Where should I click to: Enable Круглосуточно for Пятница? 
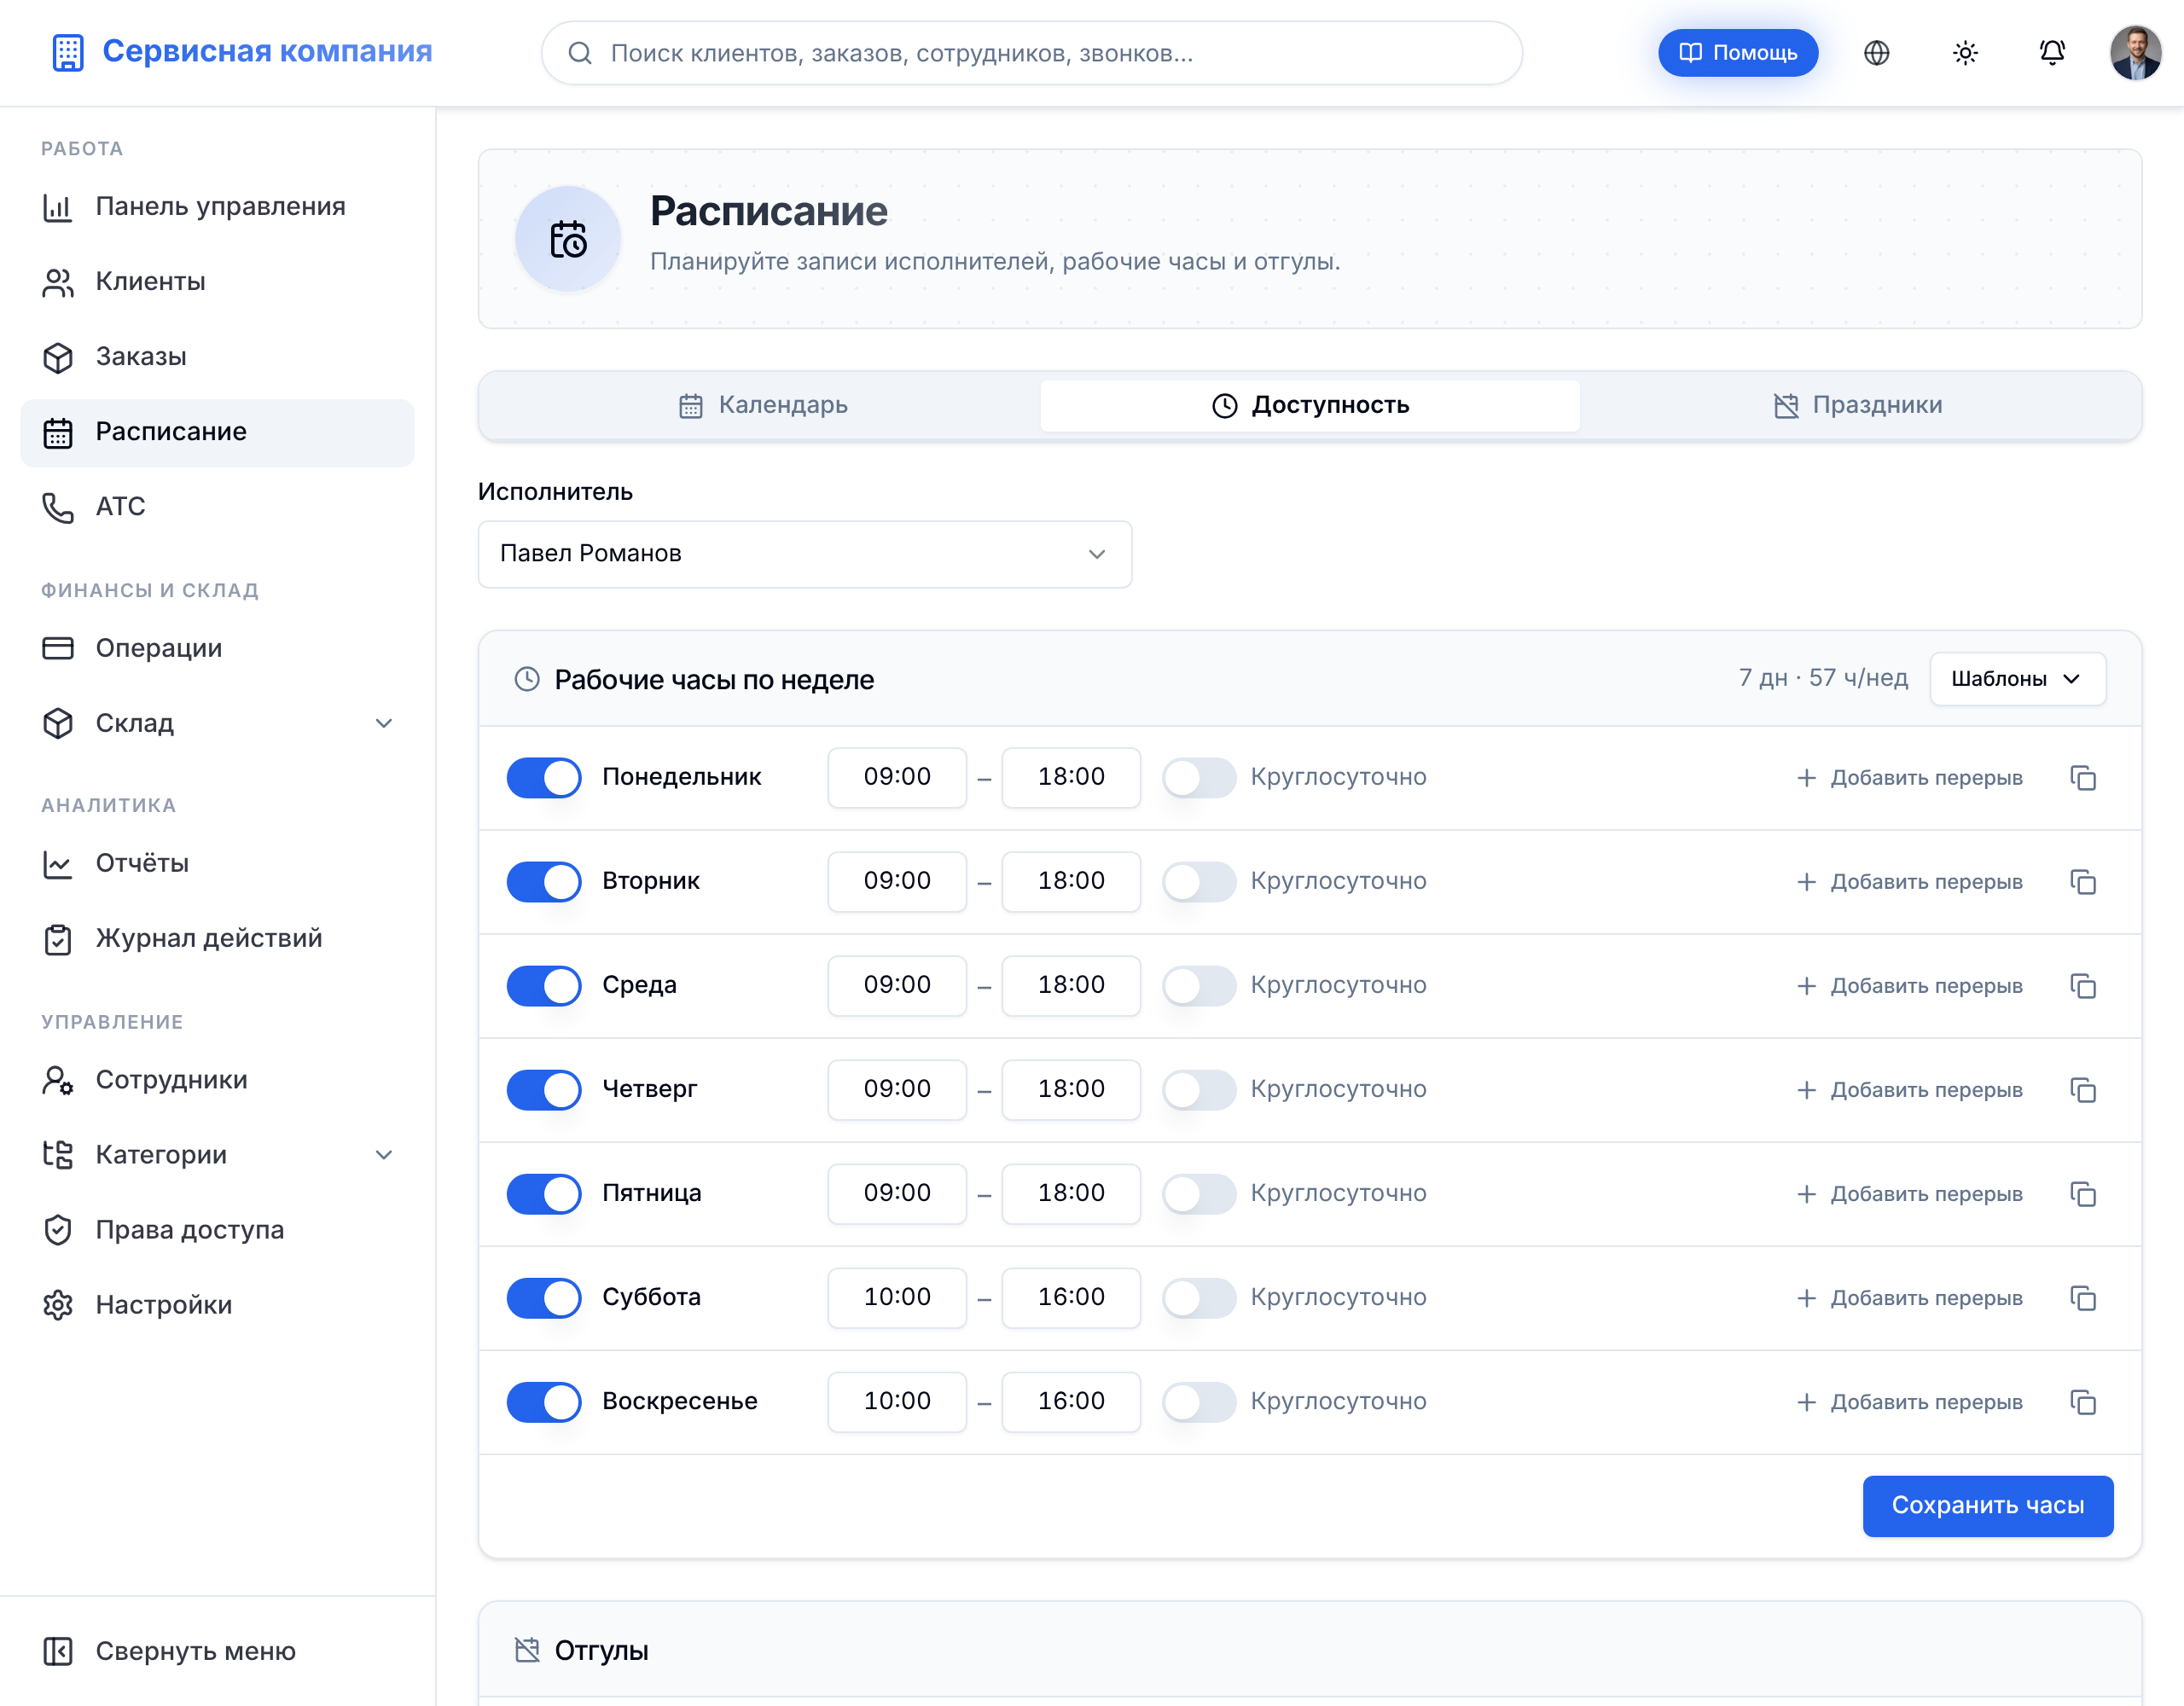point(1199,1194)
